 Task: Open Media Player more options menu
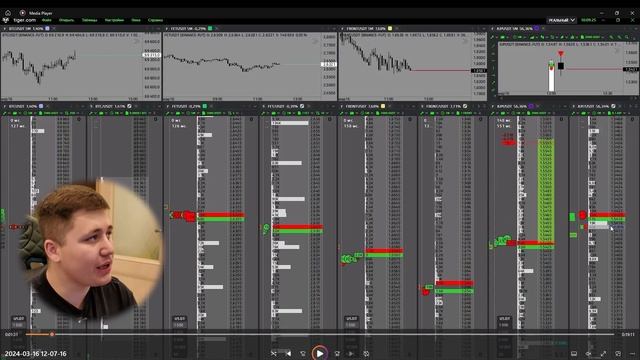click(632, 353)
